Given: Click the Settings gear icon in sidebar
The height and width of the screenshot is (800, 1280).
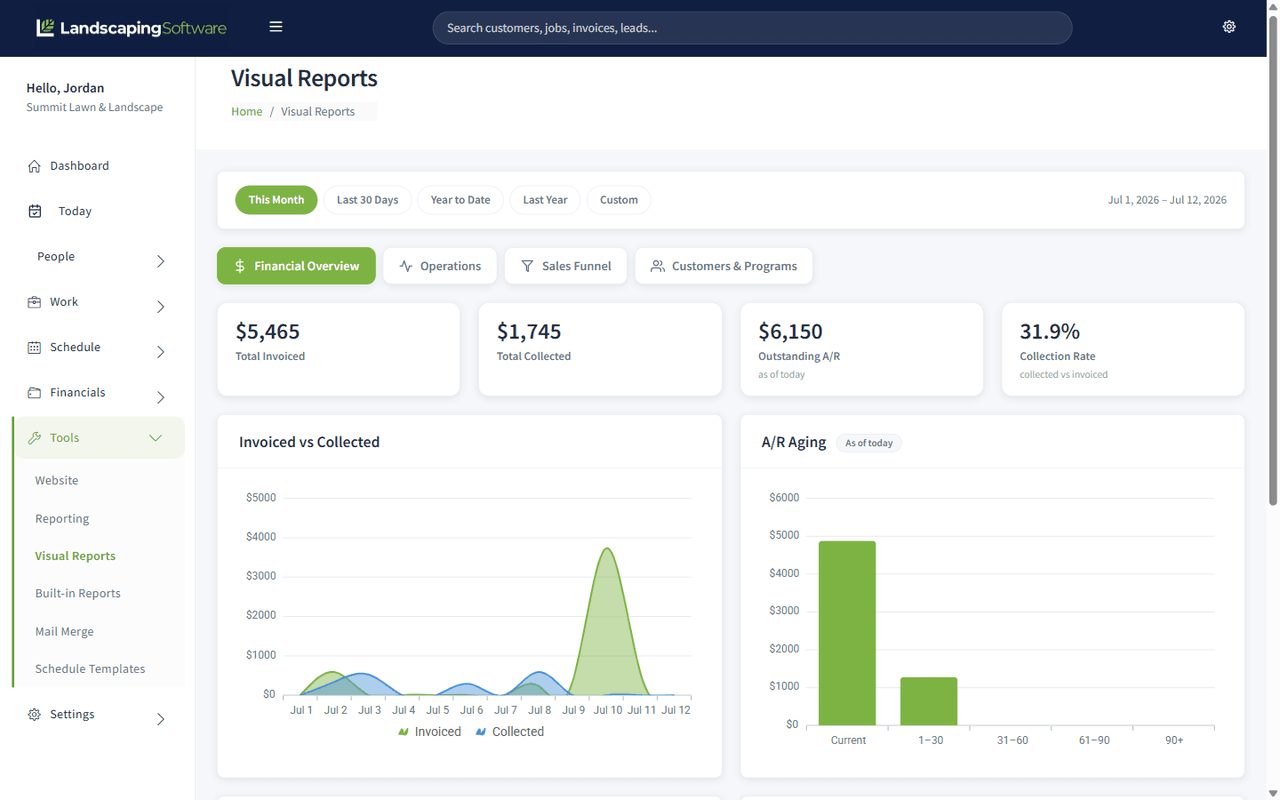Looking at the screenshot, I should coord(34,715).
